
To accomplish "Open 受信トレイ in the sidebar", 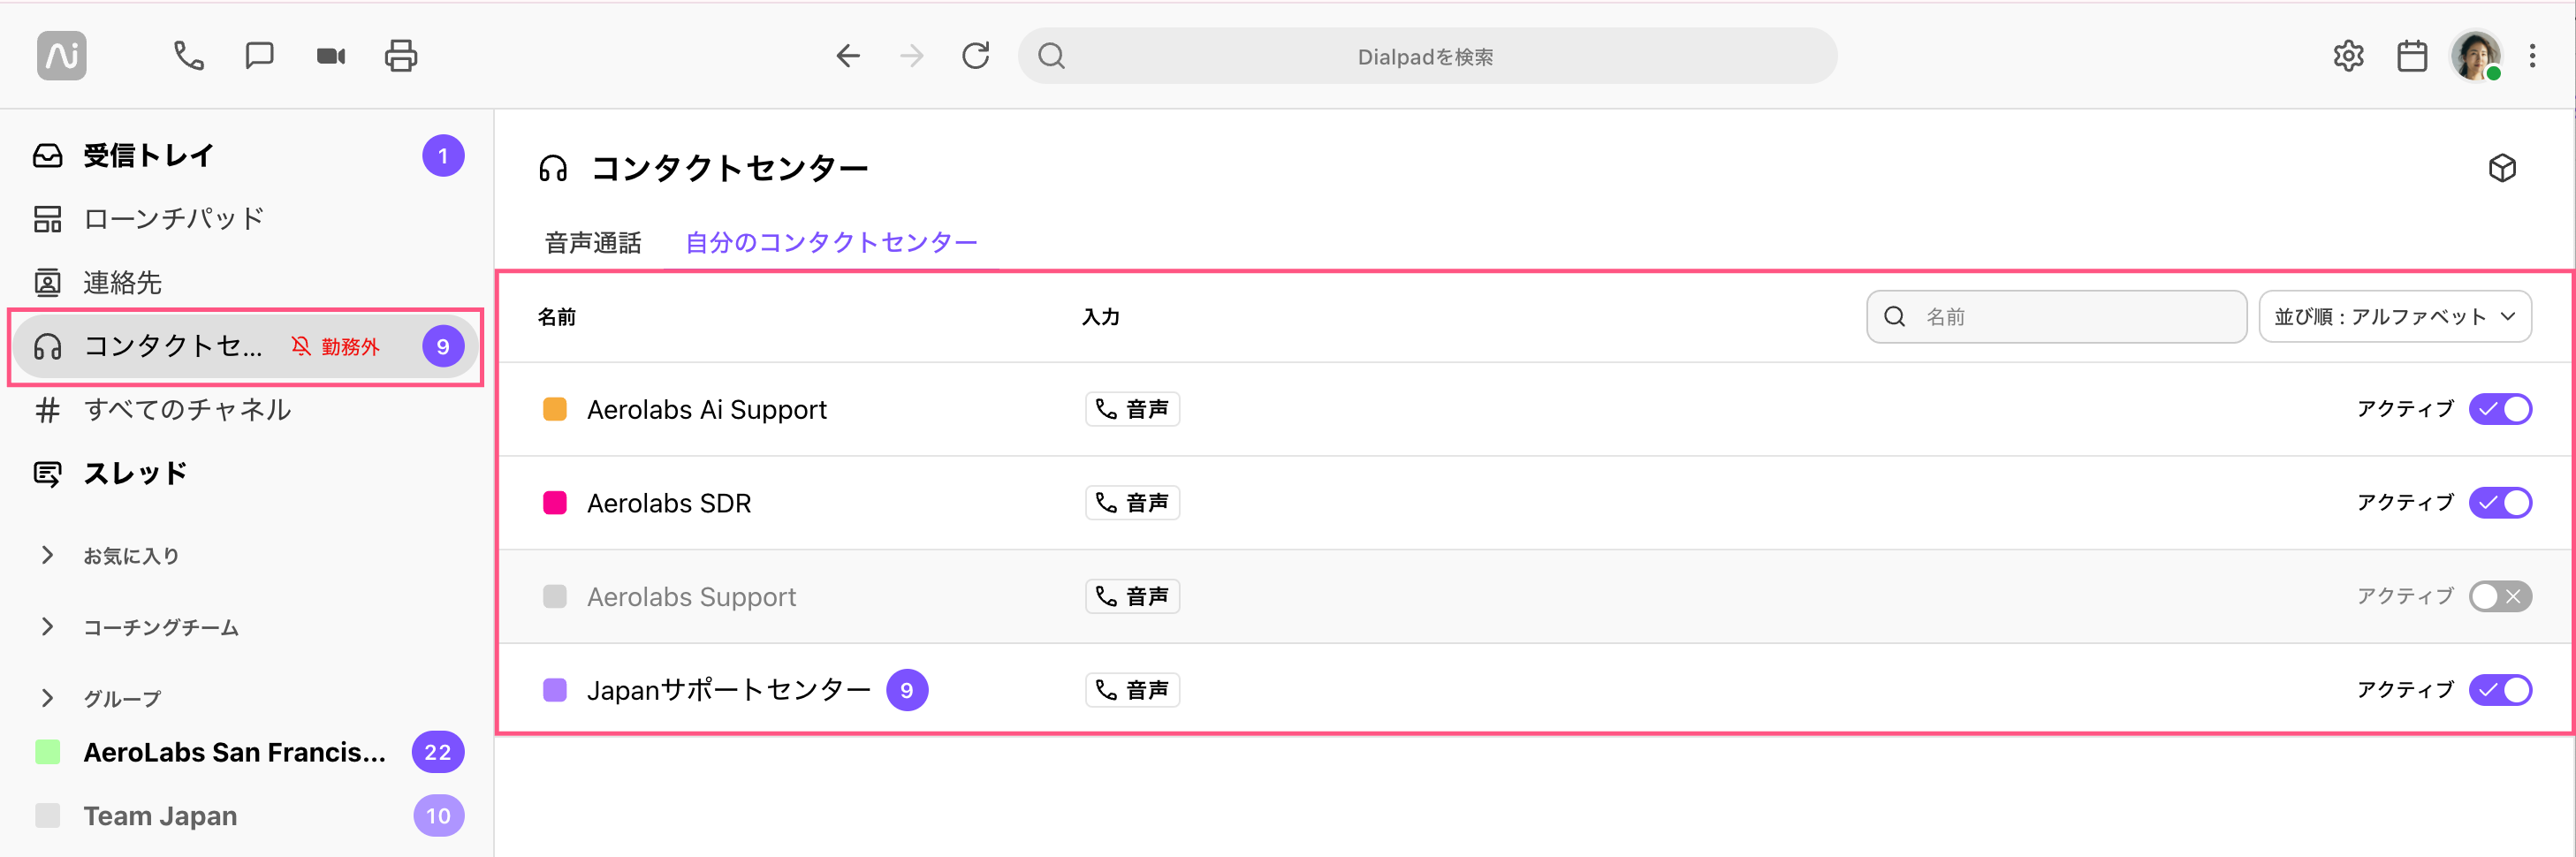I will (246, 156).
